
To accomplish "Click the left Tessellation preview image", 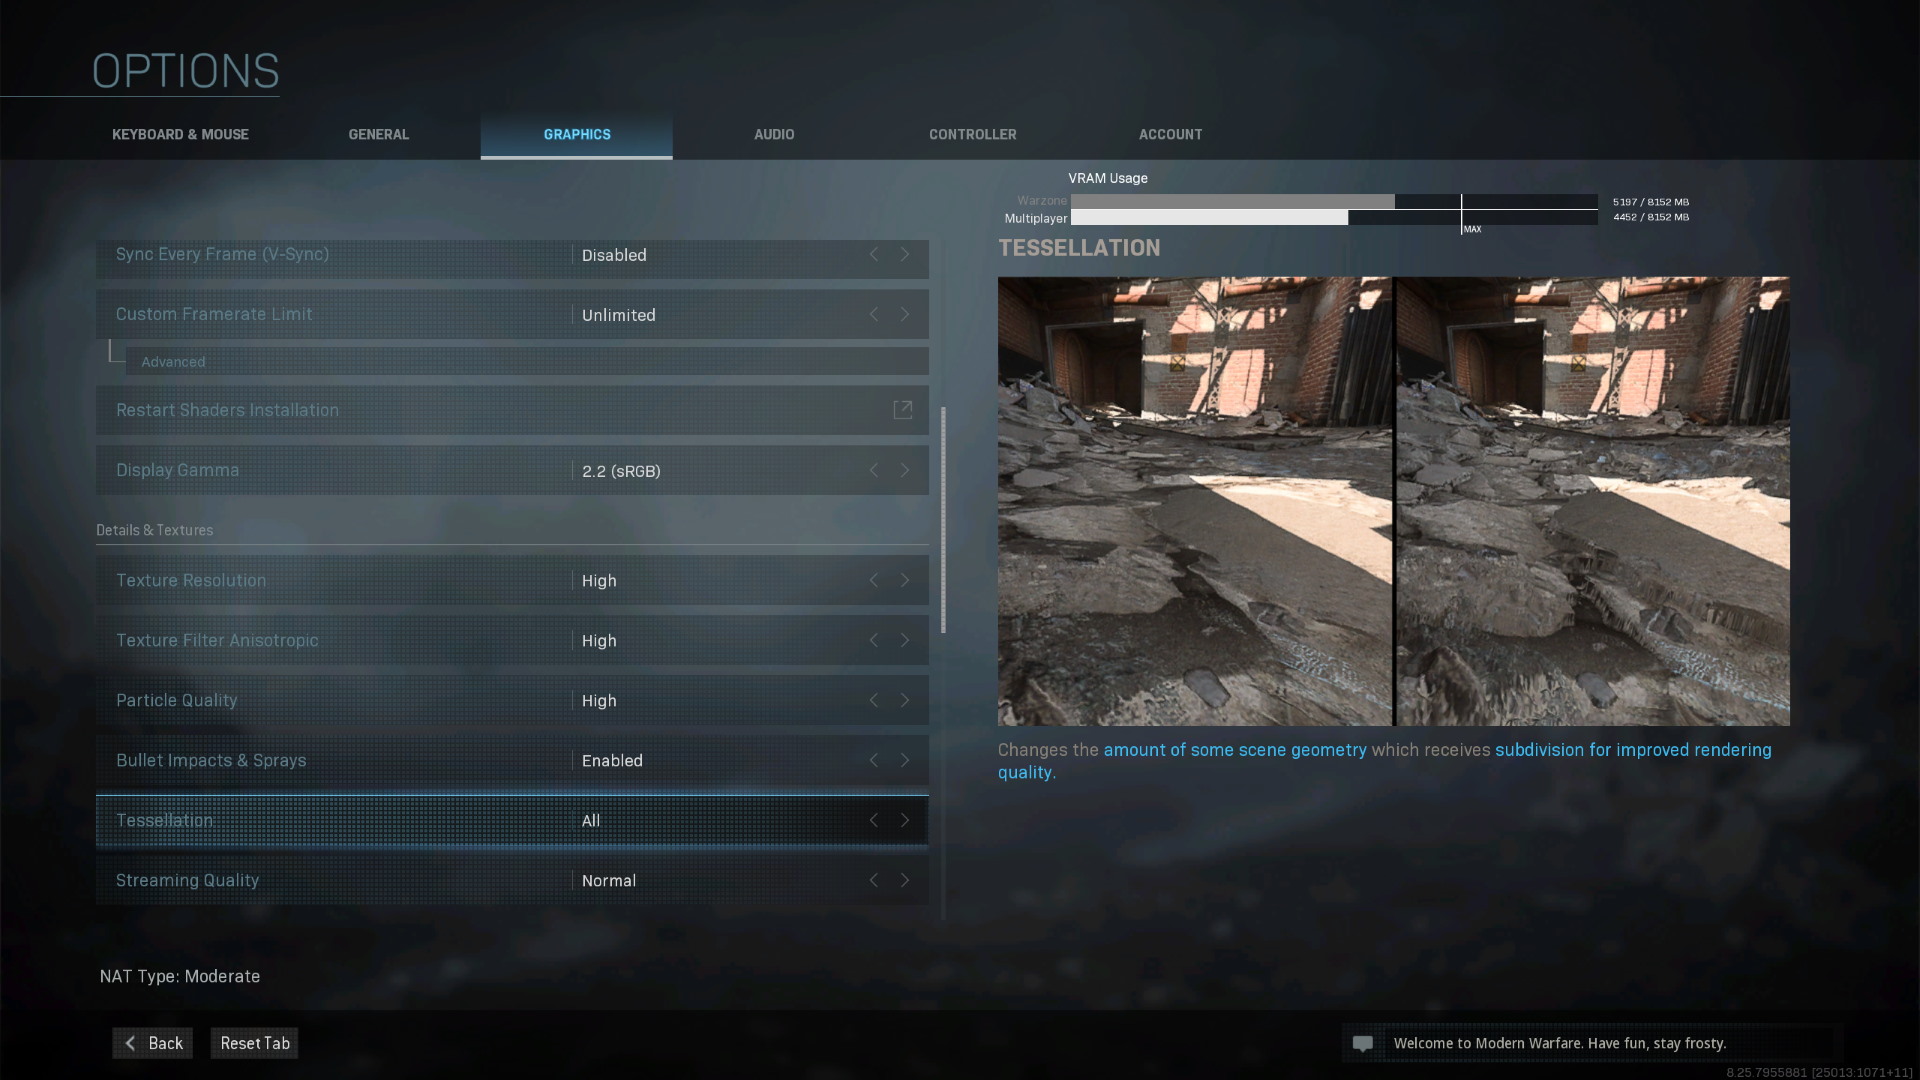I will [x=1194, y=501].
